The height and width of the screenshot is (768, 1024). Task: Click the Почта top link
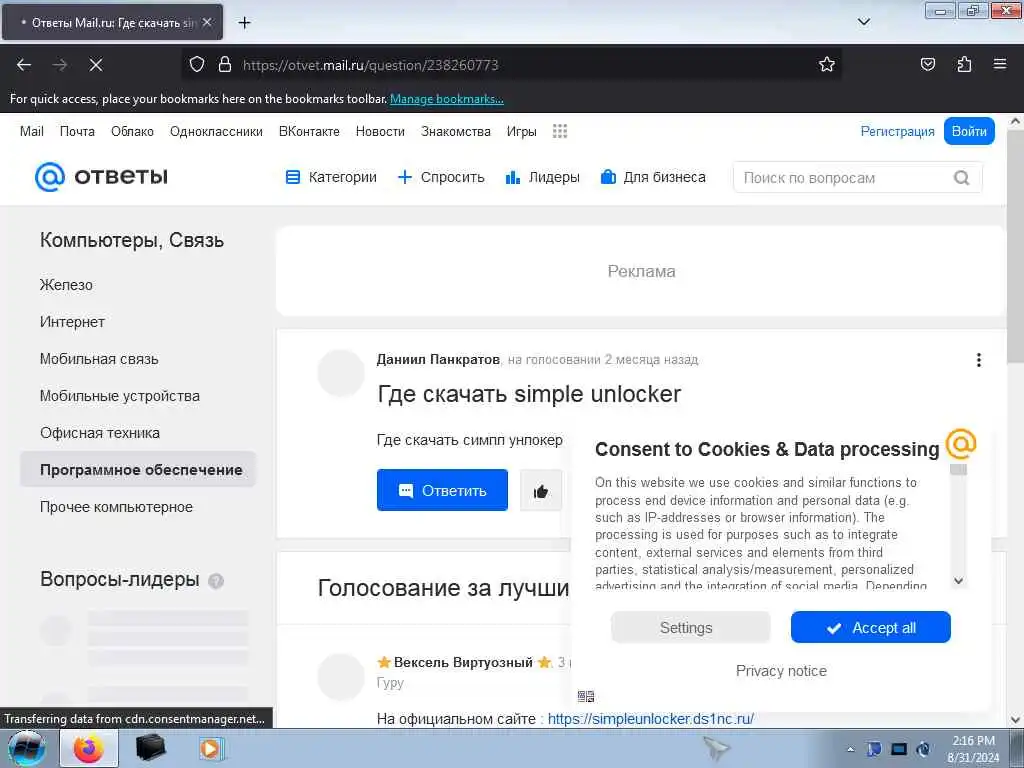click(77, 131)
